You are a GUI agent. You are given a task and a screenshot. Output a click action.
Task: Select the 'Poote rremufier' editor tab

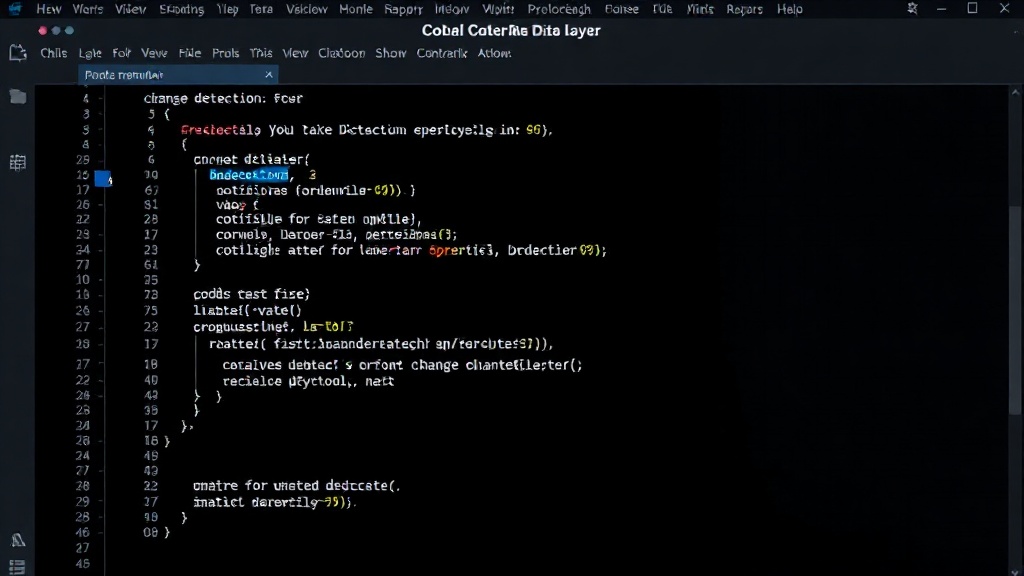pos(178,75)
